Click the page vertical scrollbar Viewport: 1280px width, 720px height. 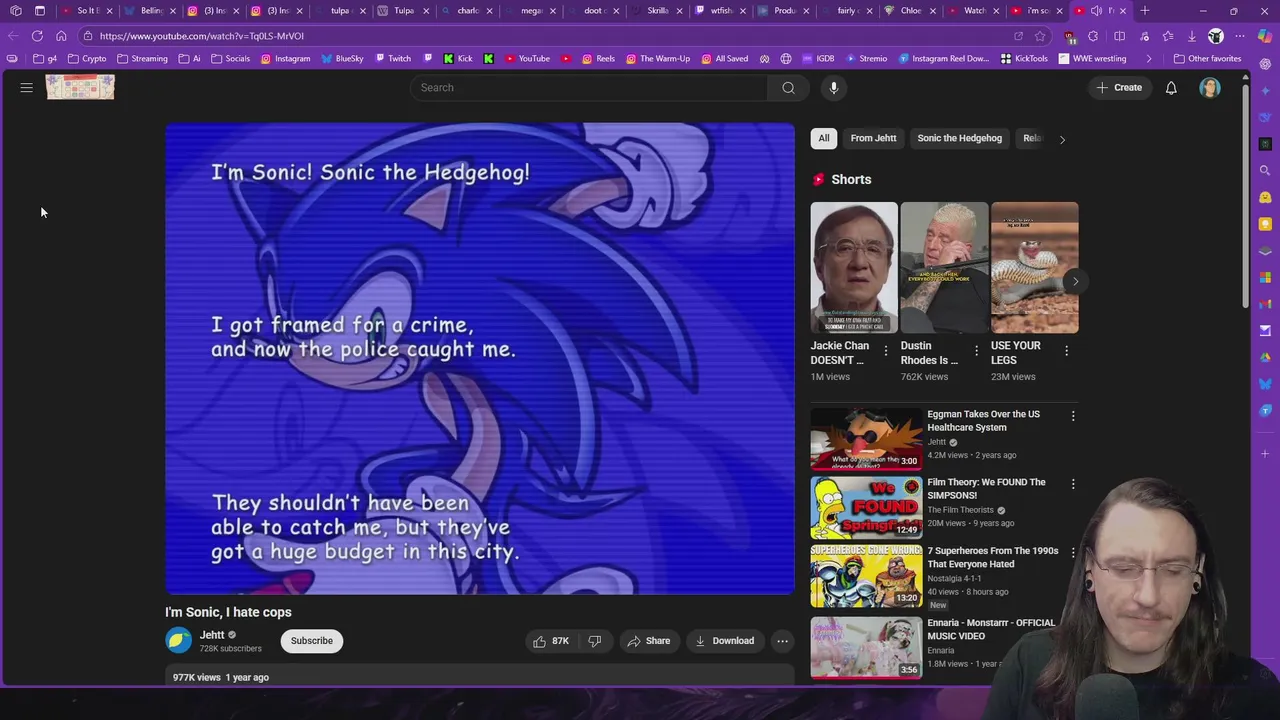[1245, 196]
